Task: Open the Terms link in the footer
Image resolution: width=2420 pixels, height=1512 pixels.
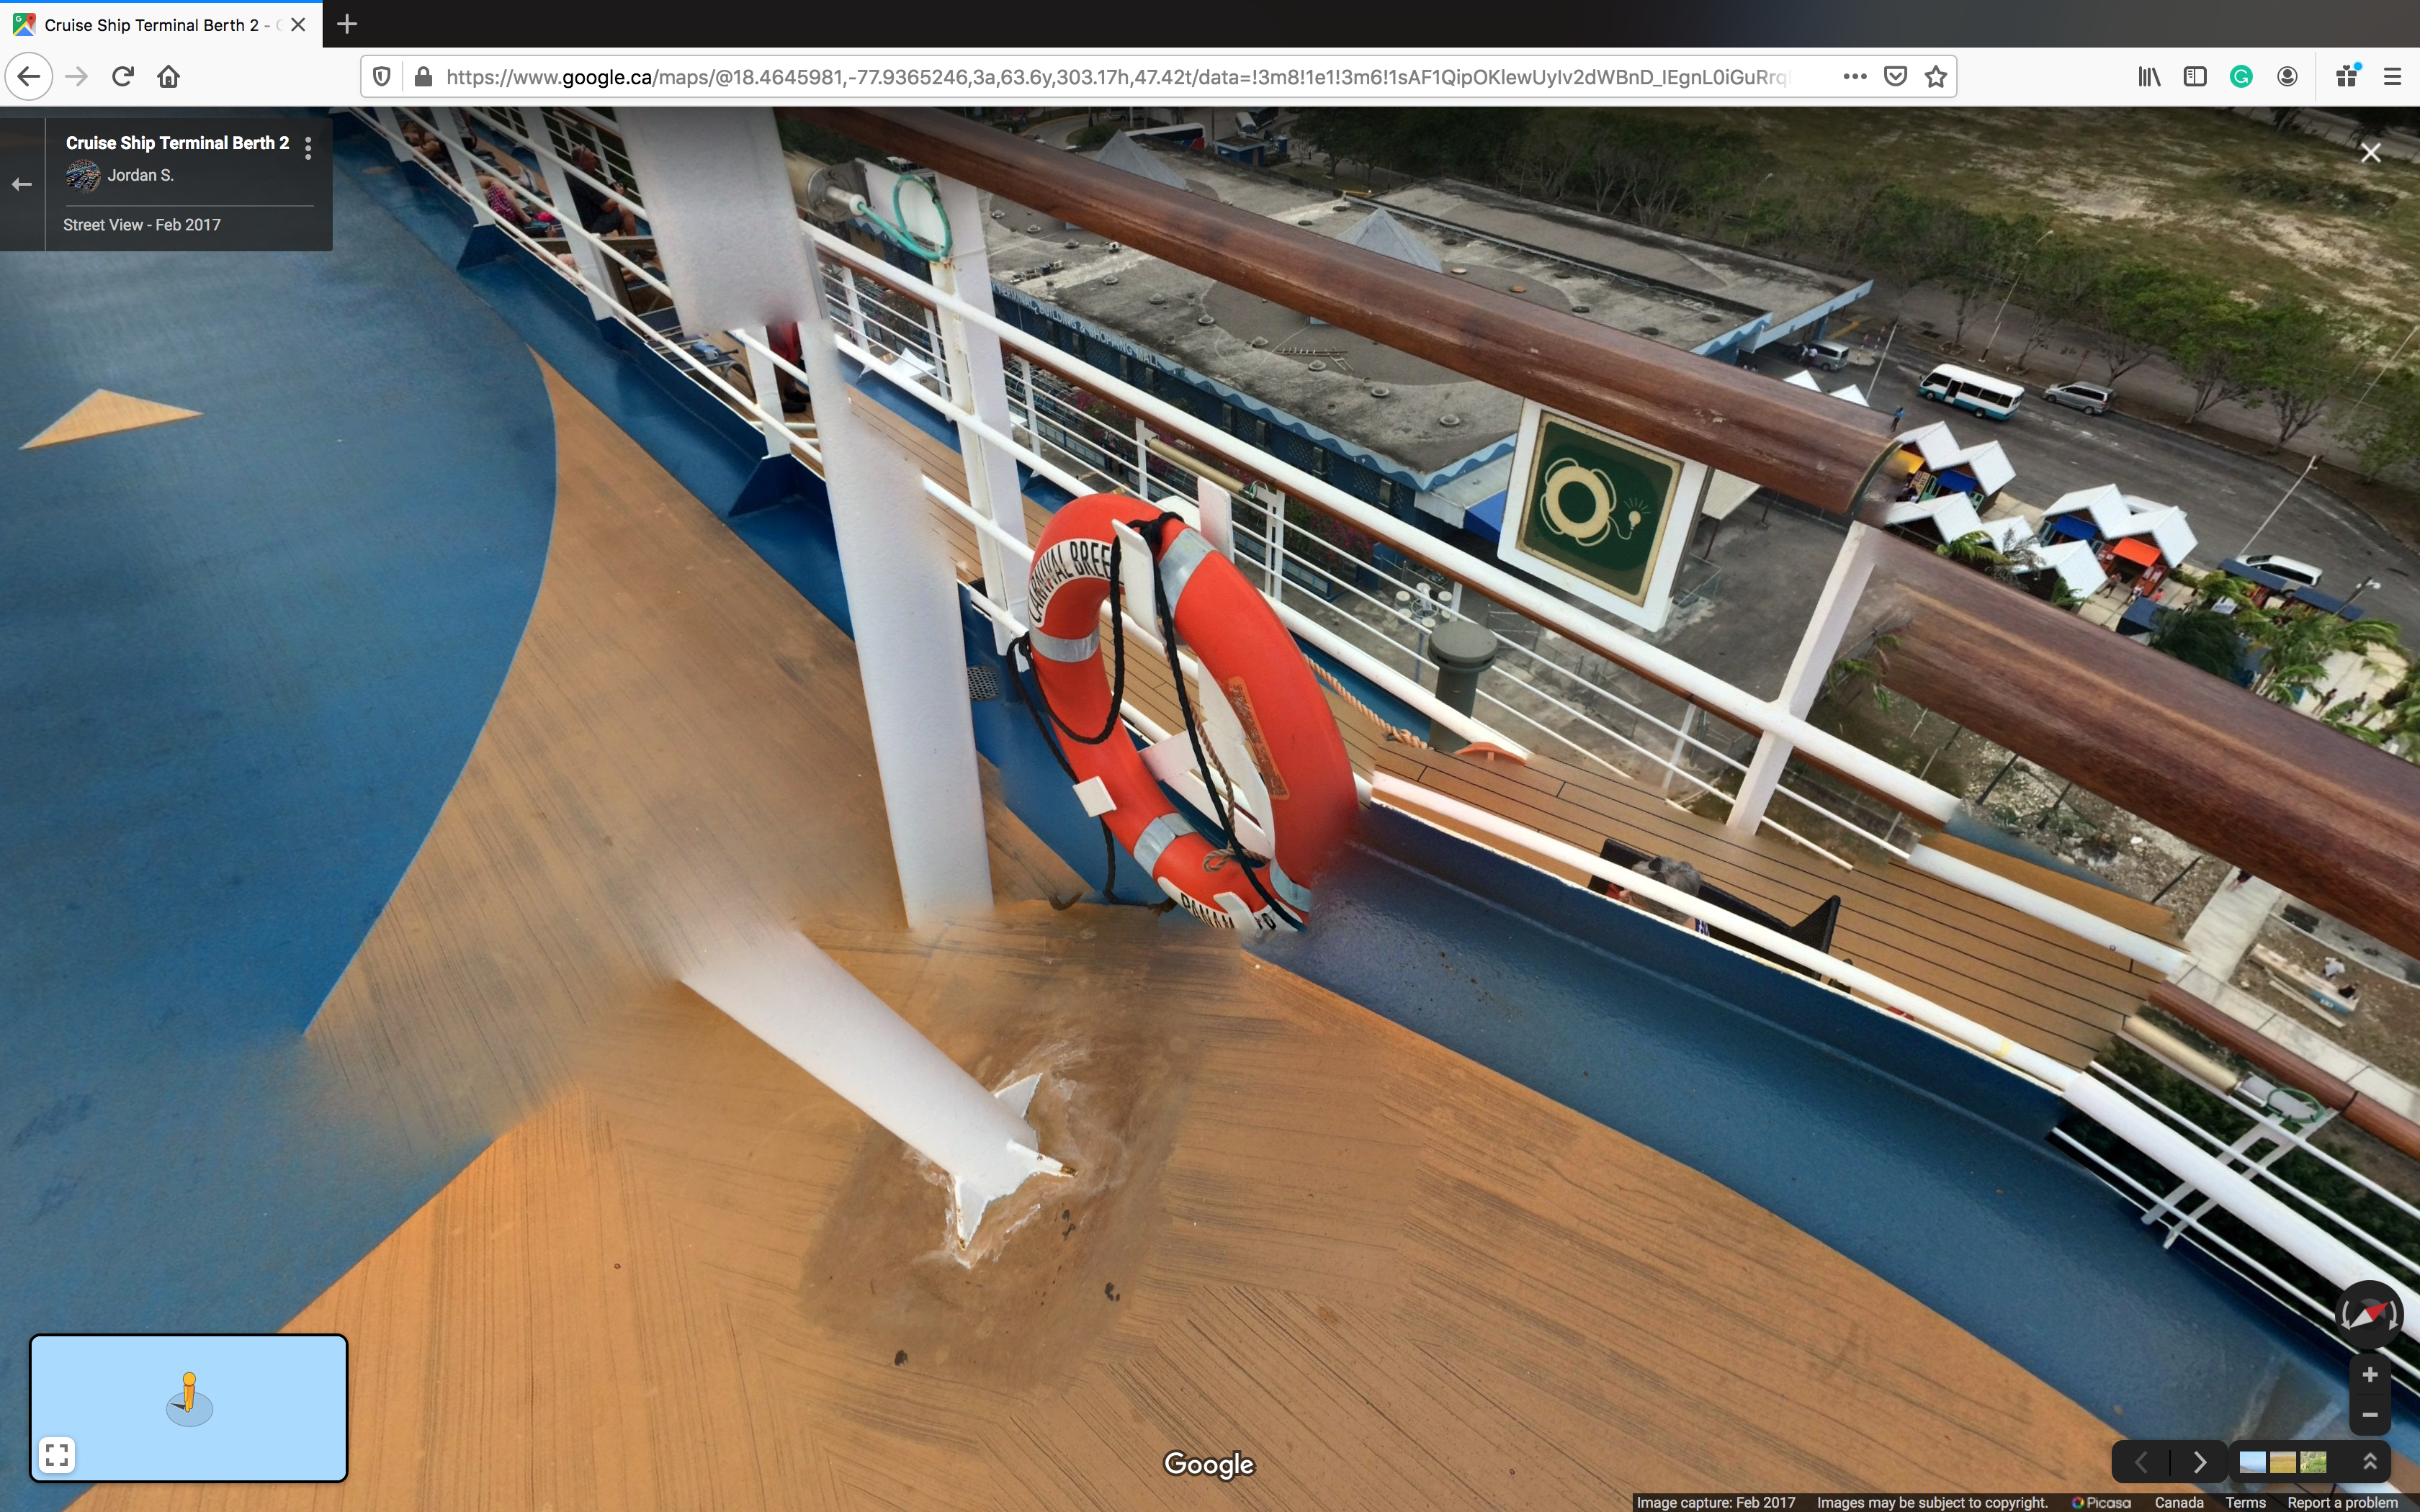Action: point(2245,1502)
